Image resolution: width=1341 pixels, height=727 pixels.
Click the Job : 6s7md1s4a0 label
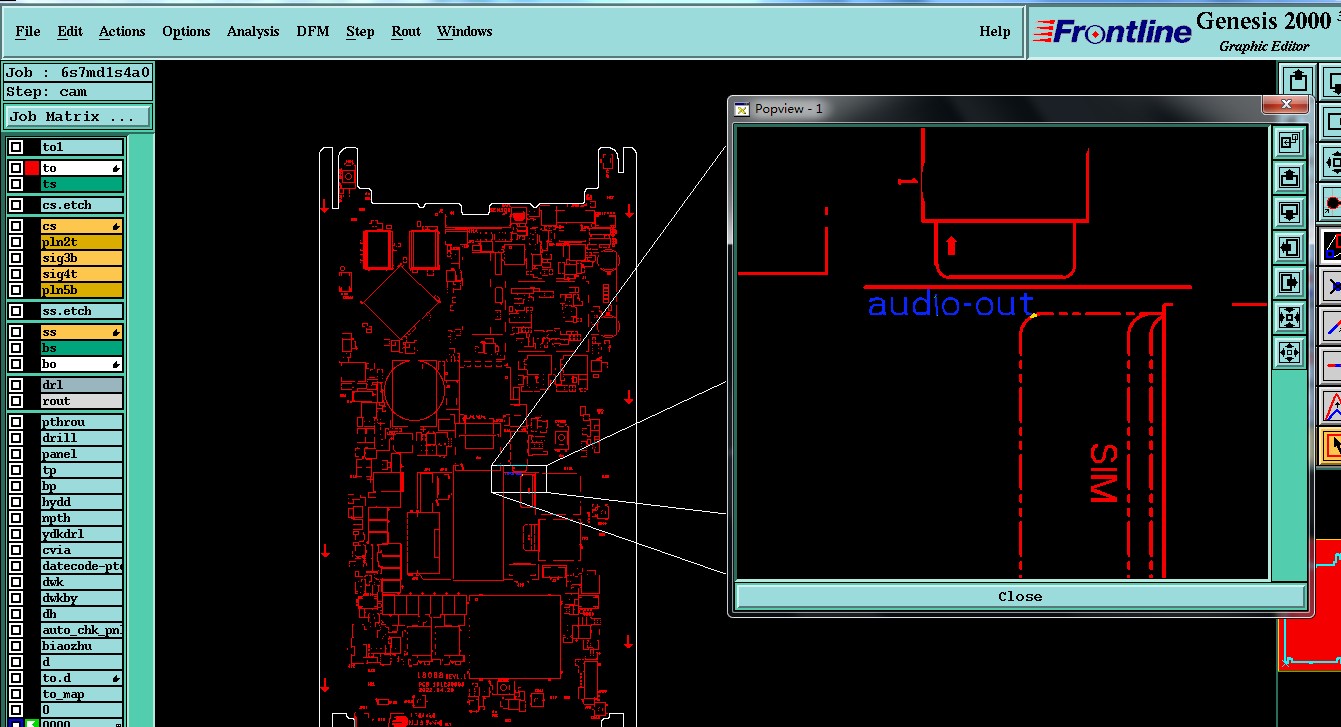click(x=78, y=72)
